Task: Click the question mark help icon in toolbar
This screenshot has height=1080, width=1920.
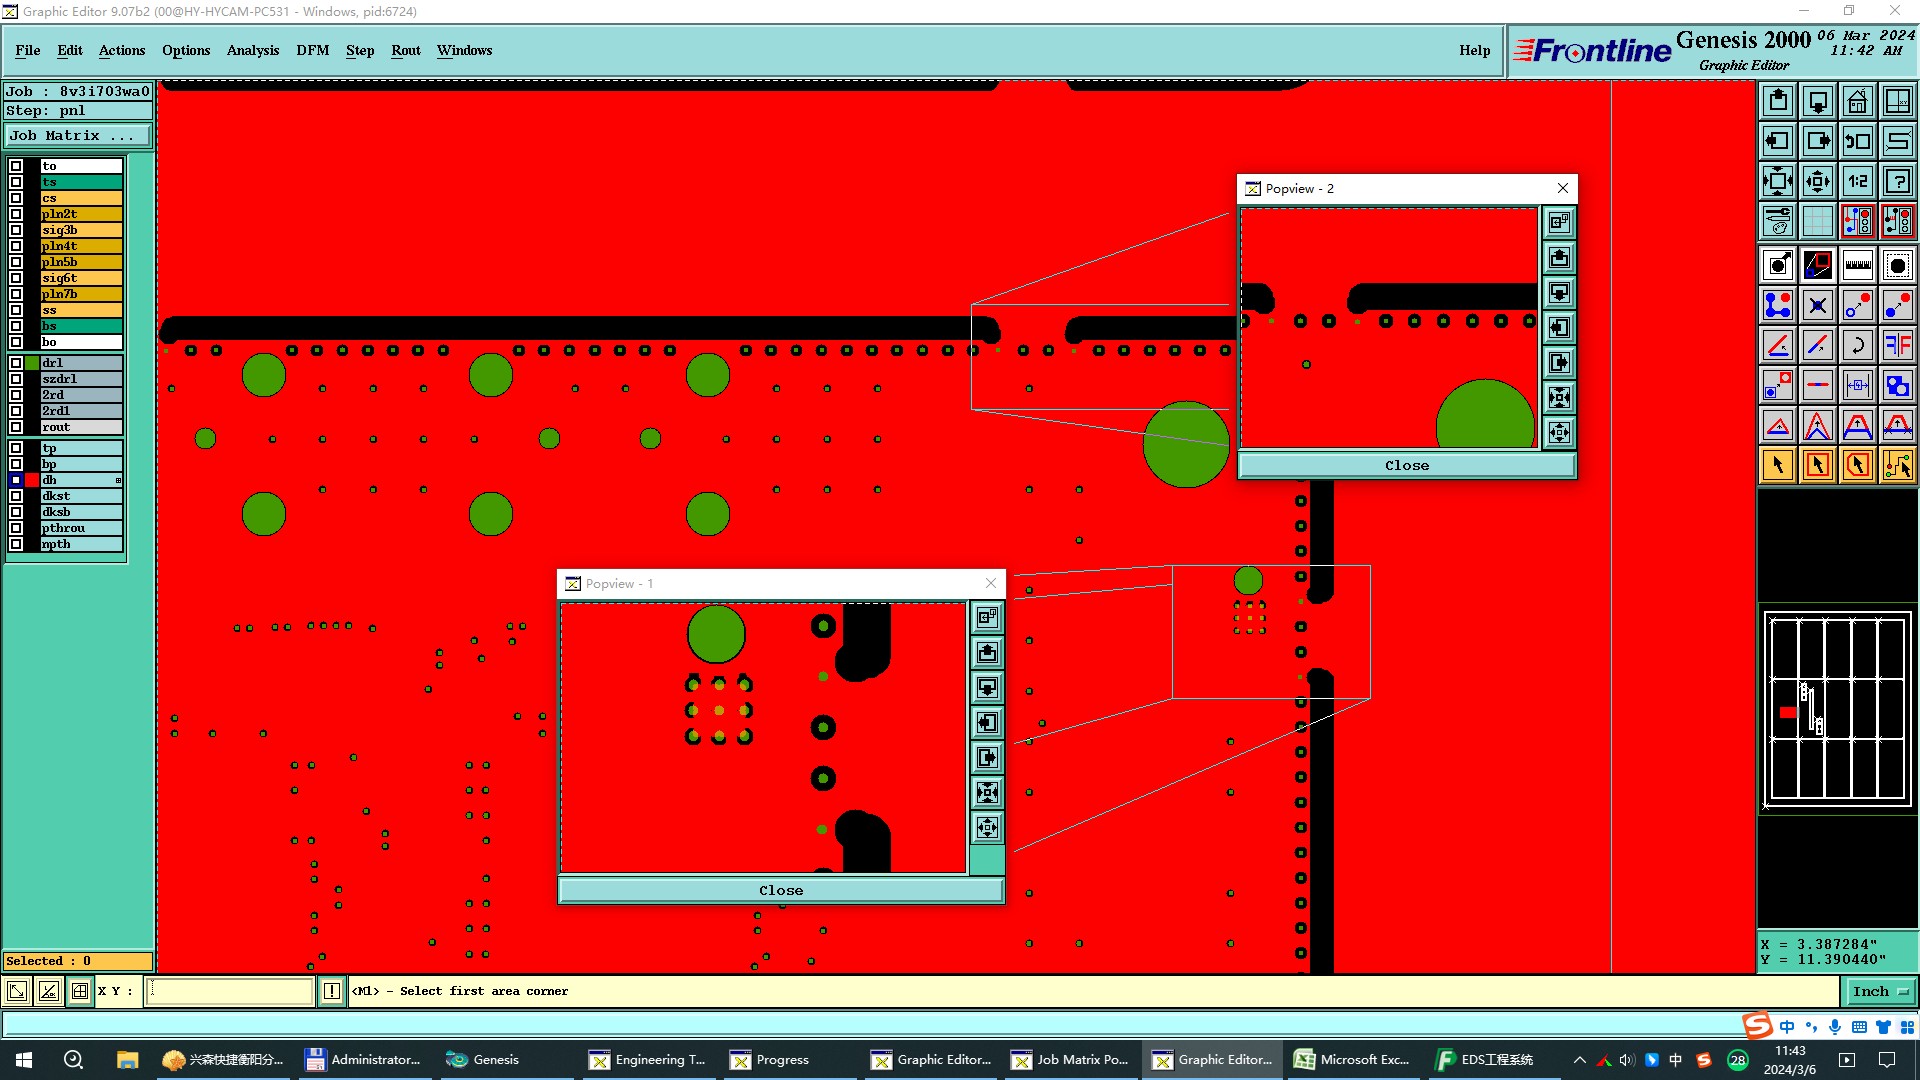Action: click(x=1897, y=181)
